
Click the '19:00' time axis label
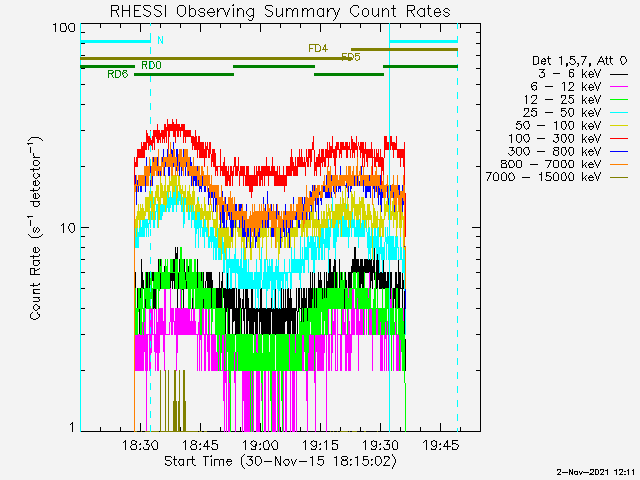coord(260,445)
